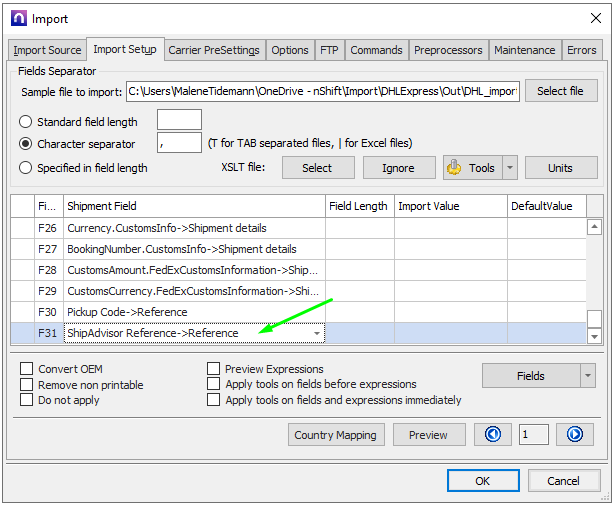Viewport: 614px width, 505px height.
Task: Toggle Remove non printable checkbox
Action: [x=27, y=385]
